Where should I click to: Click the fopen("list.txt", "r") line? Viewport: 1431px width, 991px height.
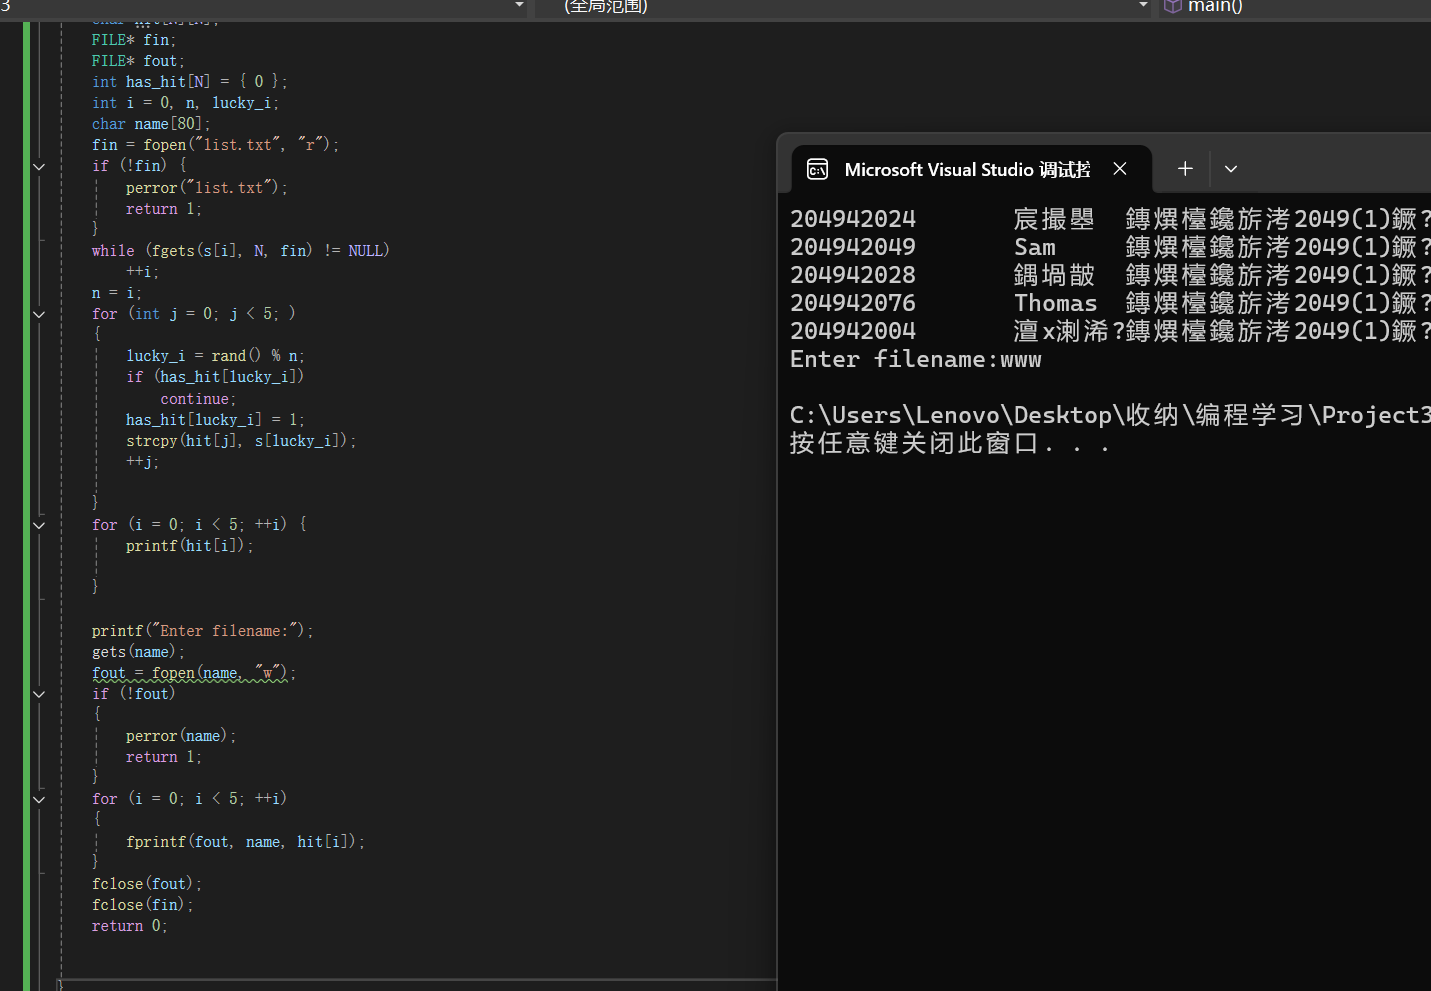pos(215,145)
